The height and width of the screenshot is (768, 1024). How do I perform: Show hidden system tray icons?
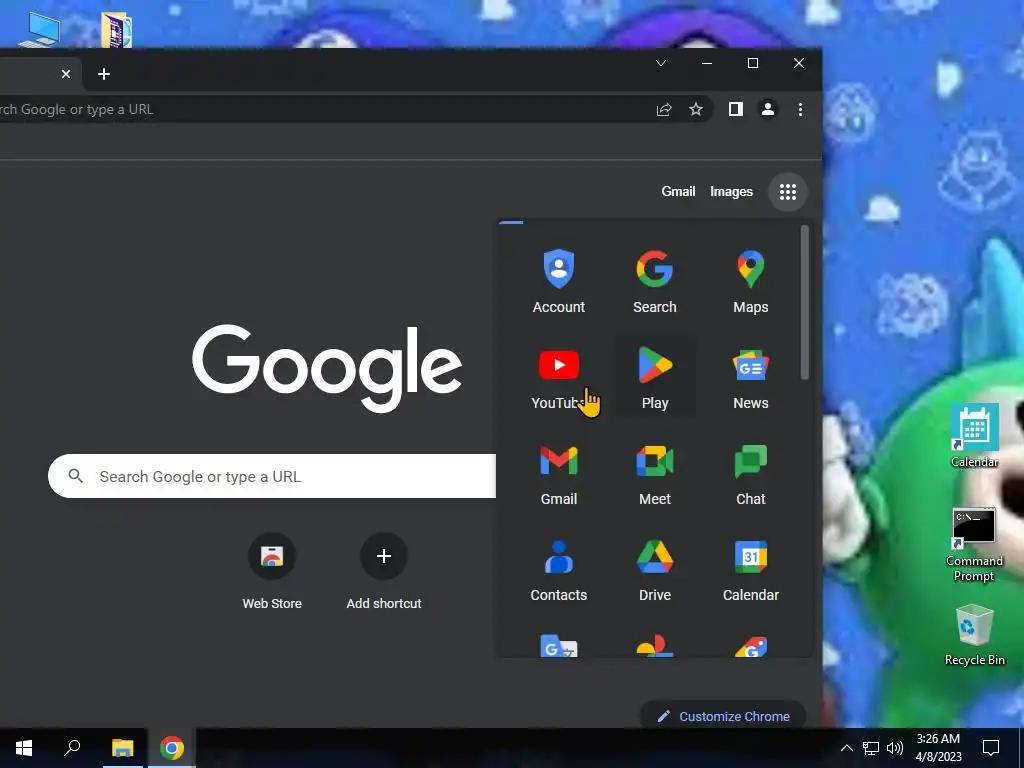846,748
